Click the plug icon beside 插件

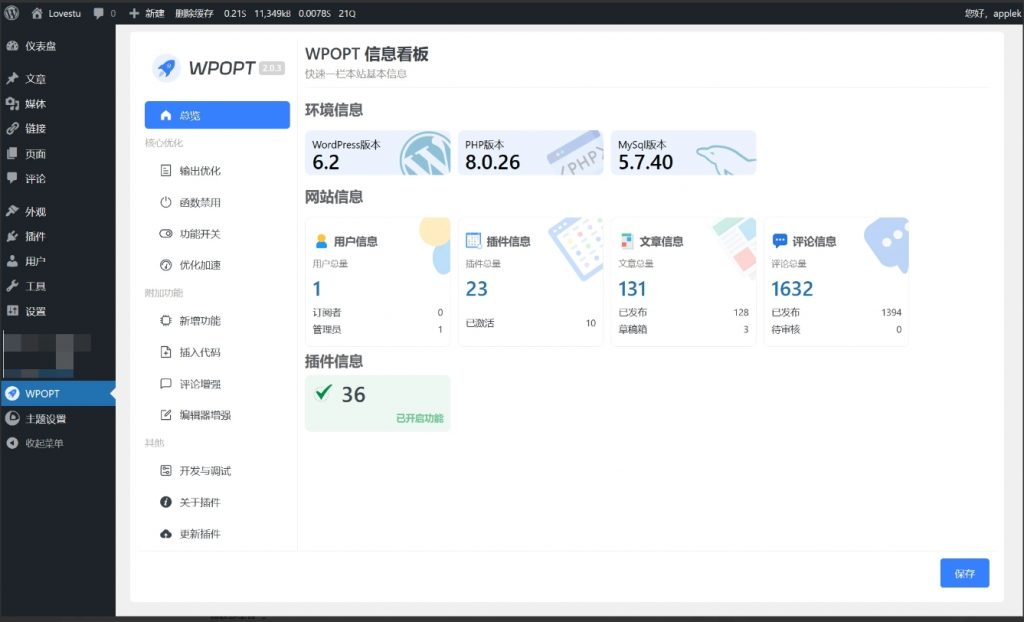click(x=12, y=237)
